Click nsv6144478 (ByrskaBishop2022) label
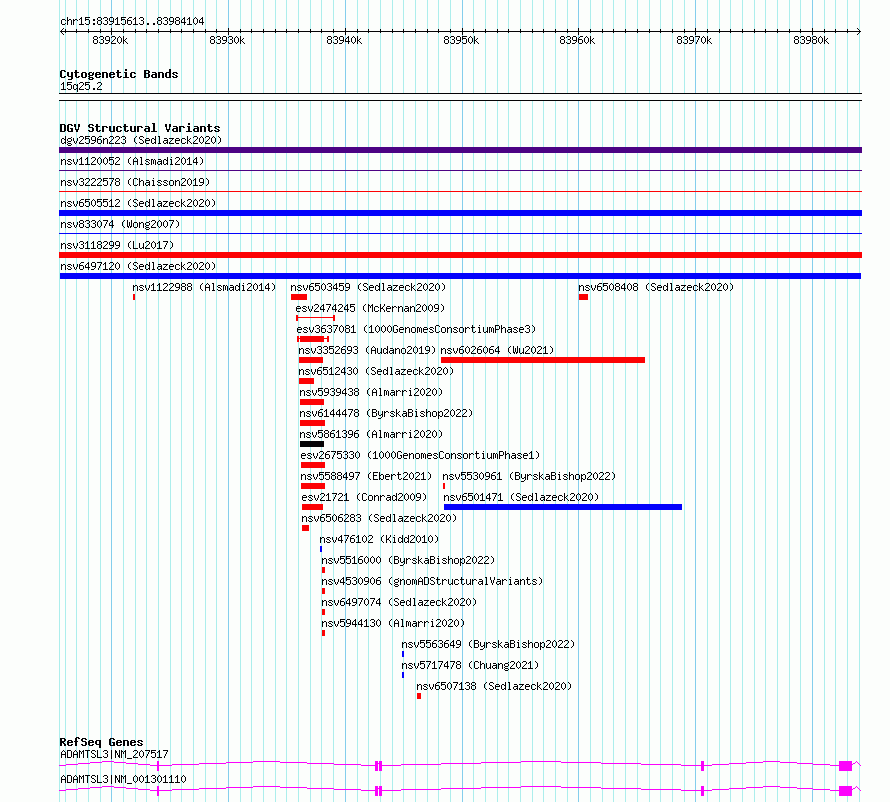890x802 pixels. 386,413
